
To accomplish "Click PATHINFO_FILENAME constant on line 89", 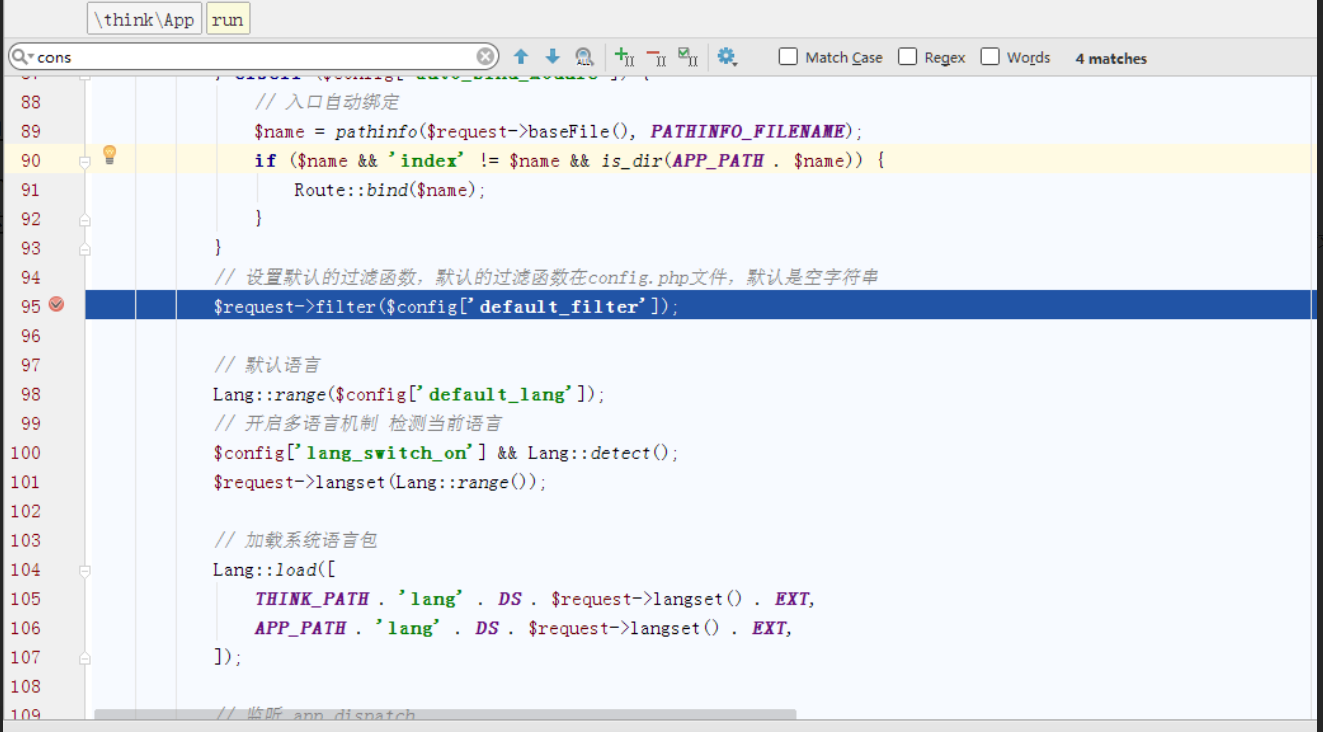I will 750,132.
